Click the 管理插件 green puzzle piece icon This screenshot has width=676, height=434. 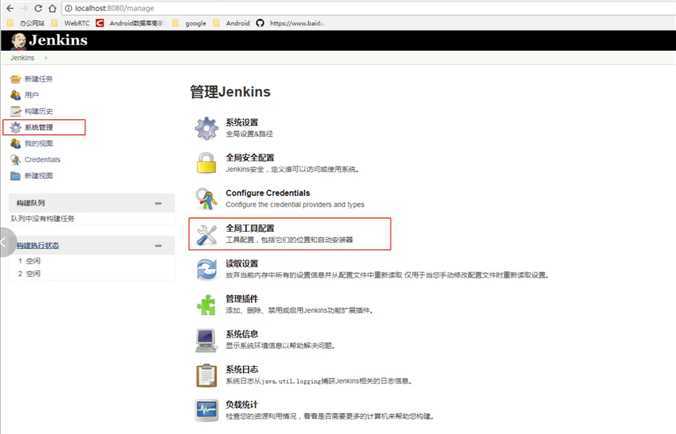click(x=207, y=305)
